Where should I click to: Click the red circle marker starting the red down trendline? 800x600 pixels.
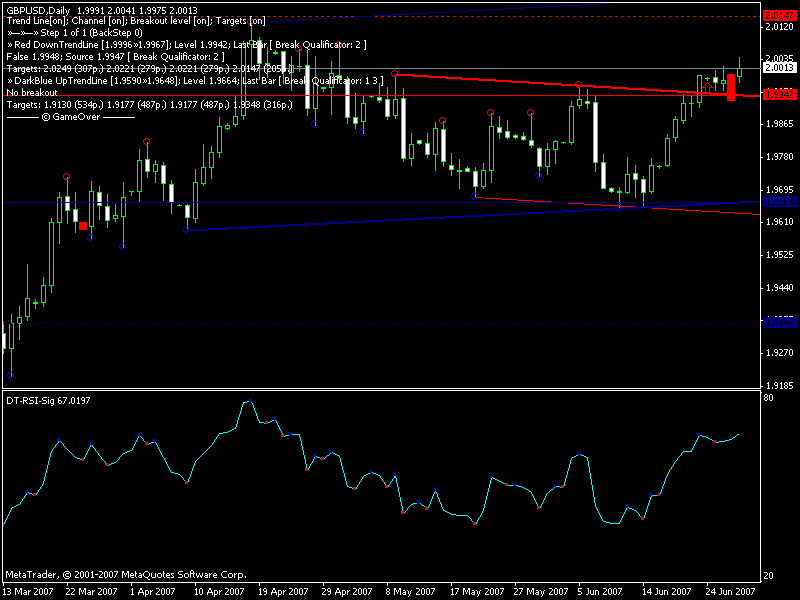395,73
